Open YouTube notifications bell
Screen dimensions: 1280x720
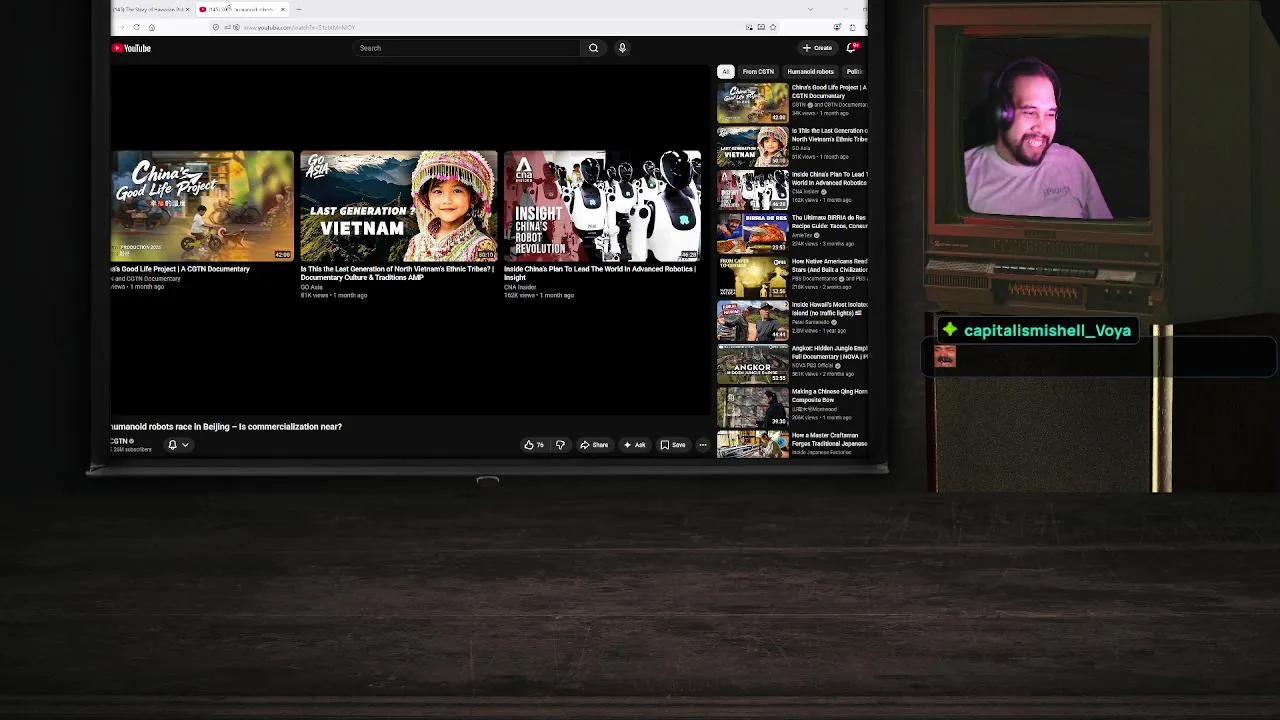pyautogui.click(x=851, y=48)
